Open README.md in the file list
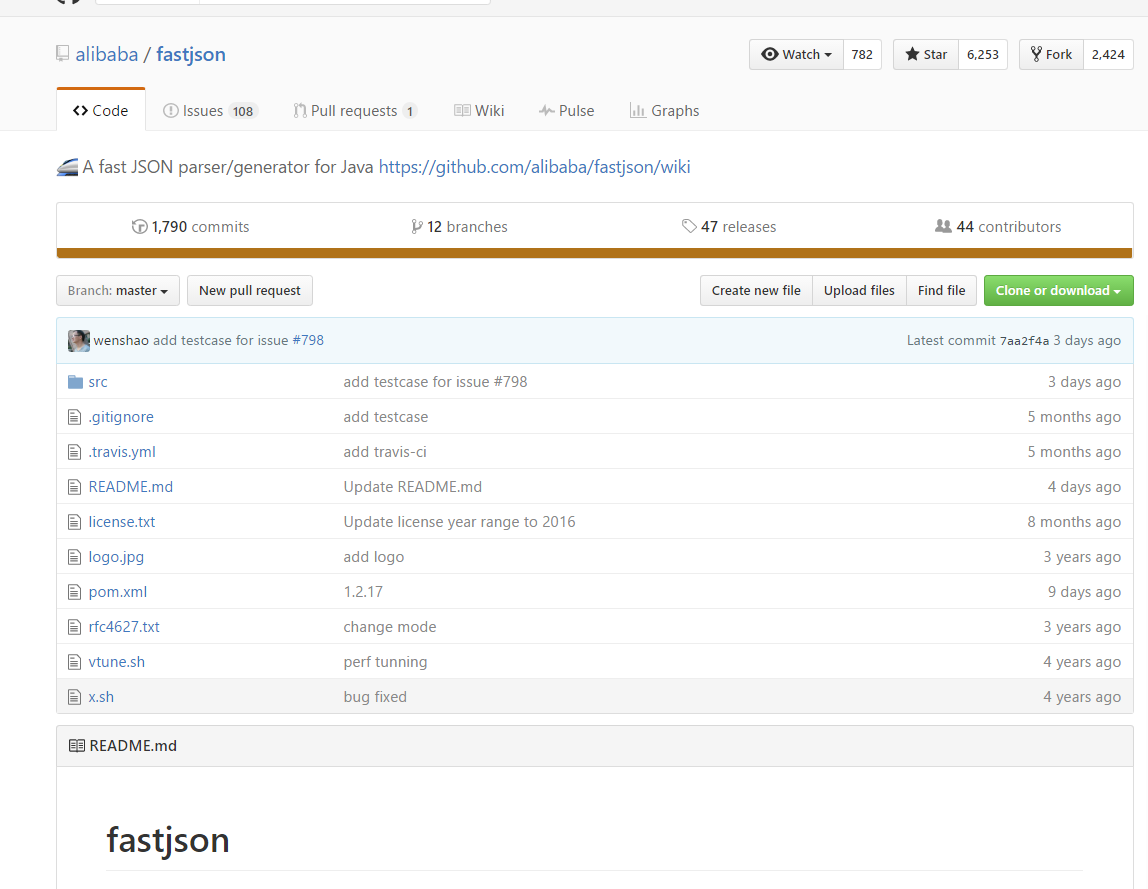Image resolution: width=1148 pixels, height=889 pixels. (x=130, y=487)
